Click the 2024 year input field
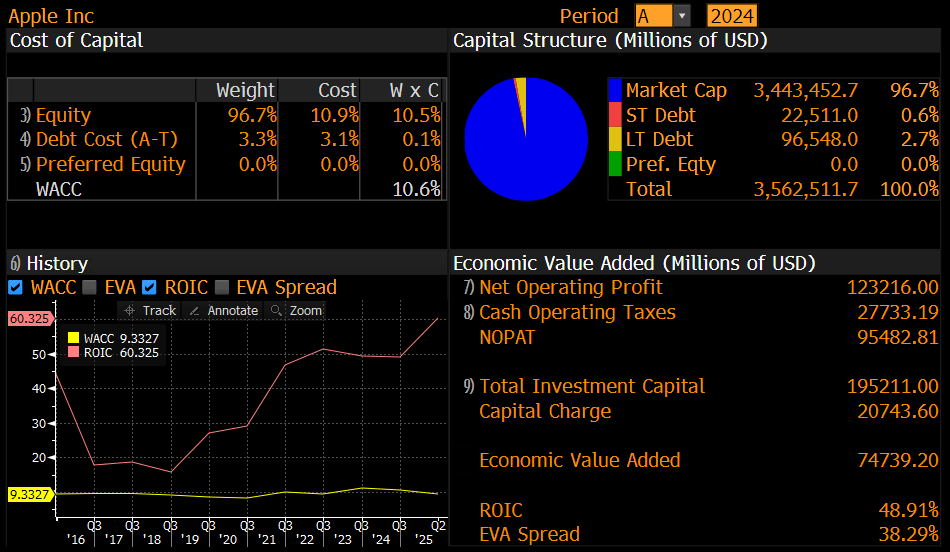This screenshot has height=552, width=950. pos(732,16)
